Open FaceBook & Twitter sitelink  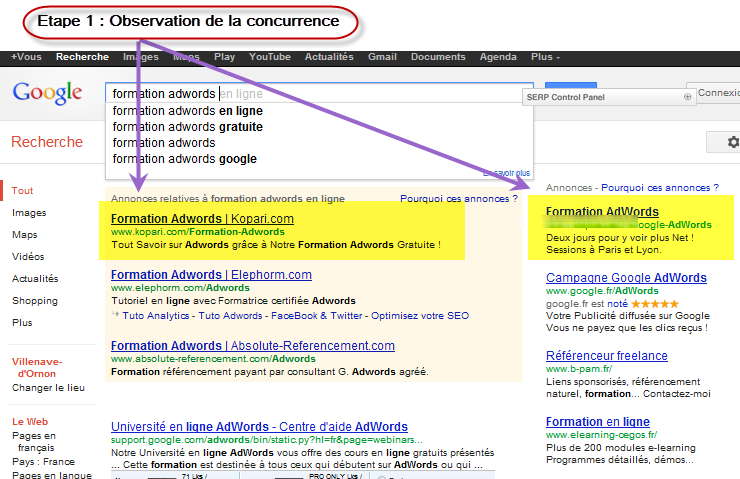tap(317, 316)
